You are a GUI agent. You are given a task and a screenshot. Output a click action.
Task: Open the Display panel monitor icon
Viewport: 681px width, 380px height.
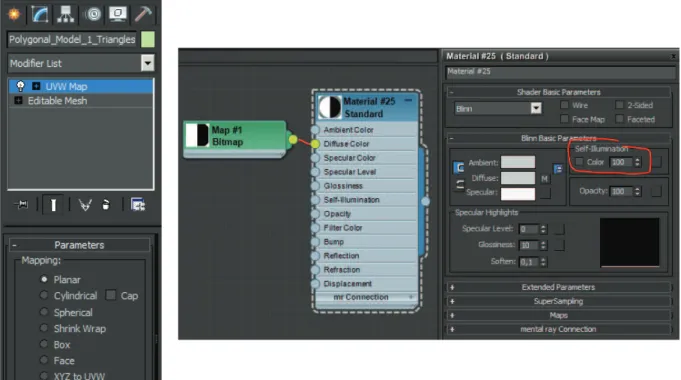pyautogui.click(x=118, y=14)
